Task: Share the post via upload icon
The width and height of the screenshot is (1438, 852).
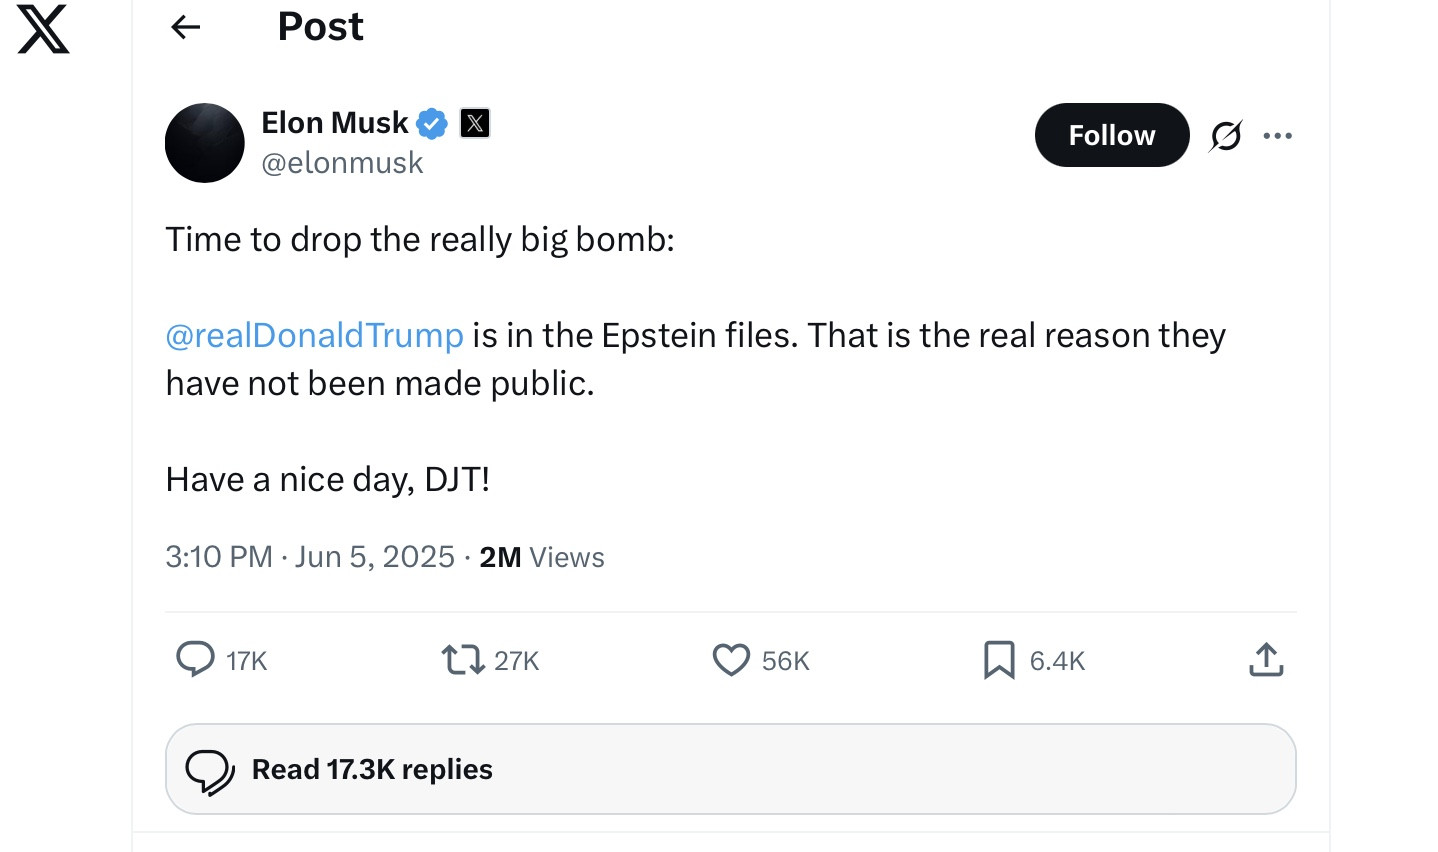Action: 1266,660
